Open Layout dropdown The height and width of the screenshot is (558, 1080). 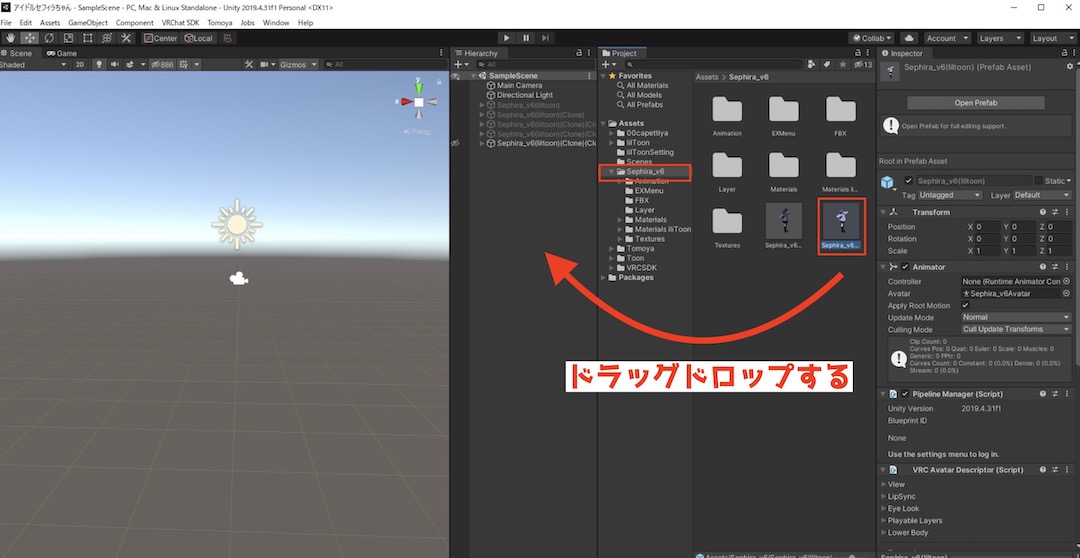click(1053, 39)
